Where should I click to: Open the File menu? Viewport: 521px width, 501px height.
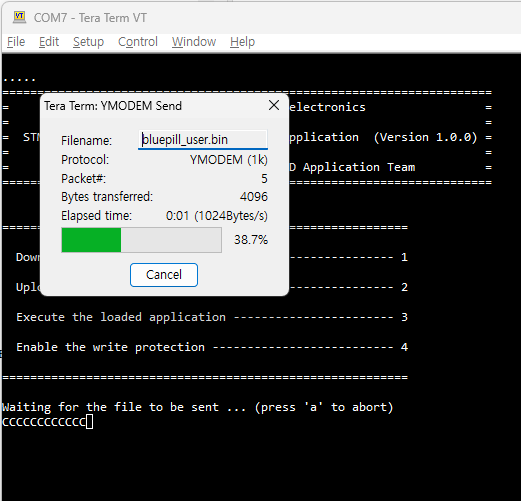coord(16,42)
